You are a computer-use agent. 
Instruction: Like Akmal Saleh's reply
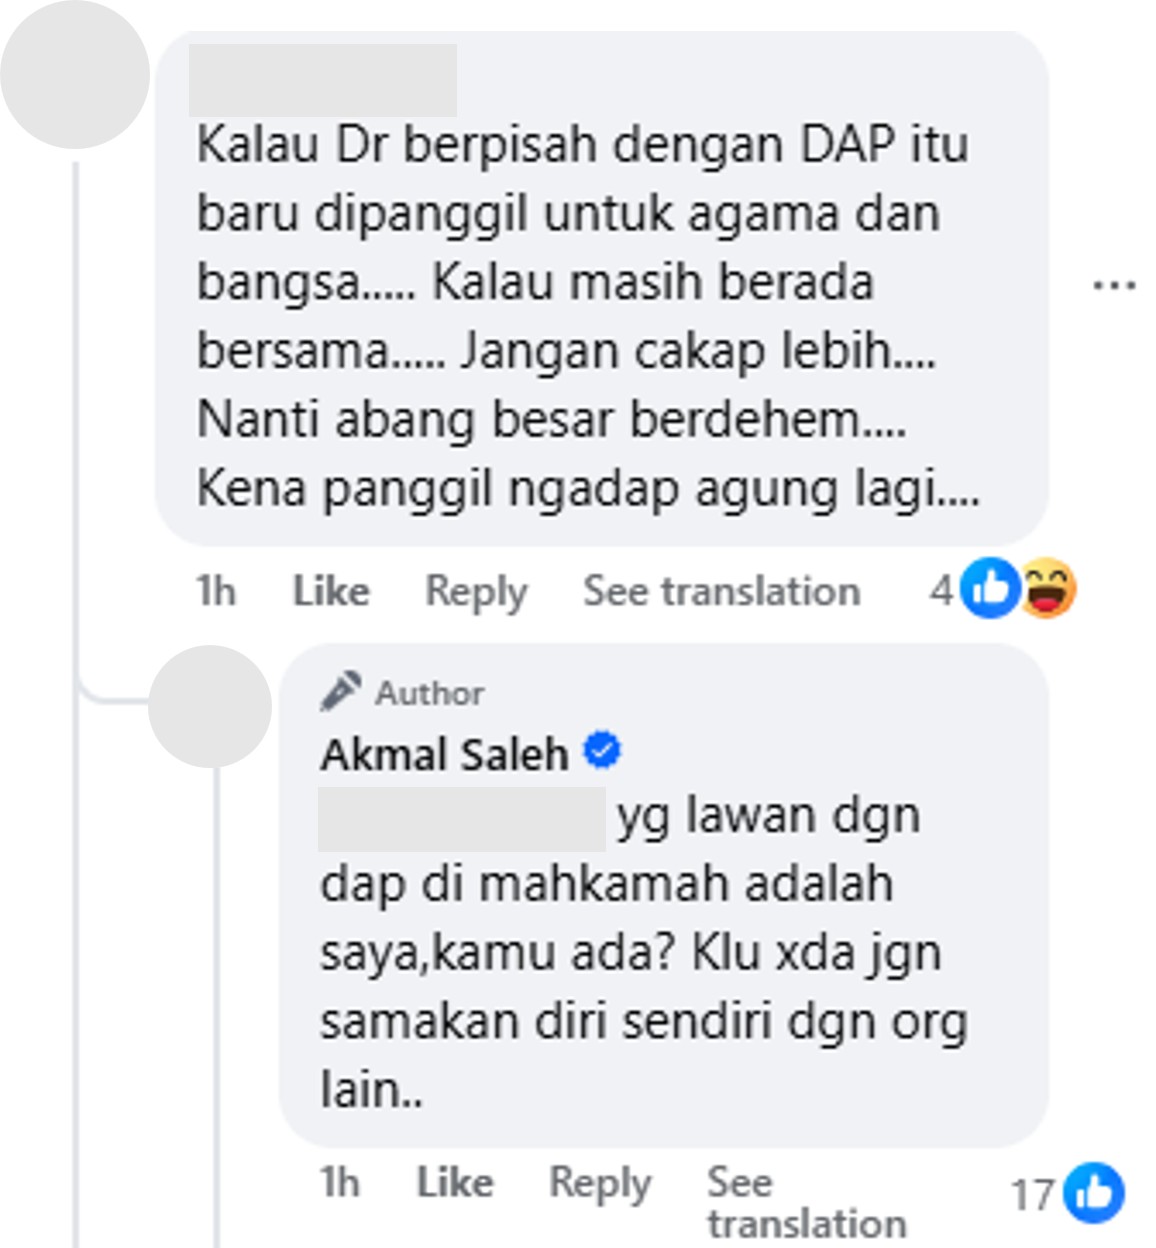point(455,1183)
